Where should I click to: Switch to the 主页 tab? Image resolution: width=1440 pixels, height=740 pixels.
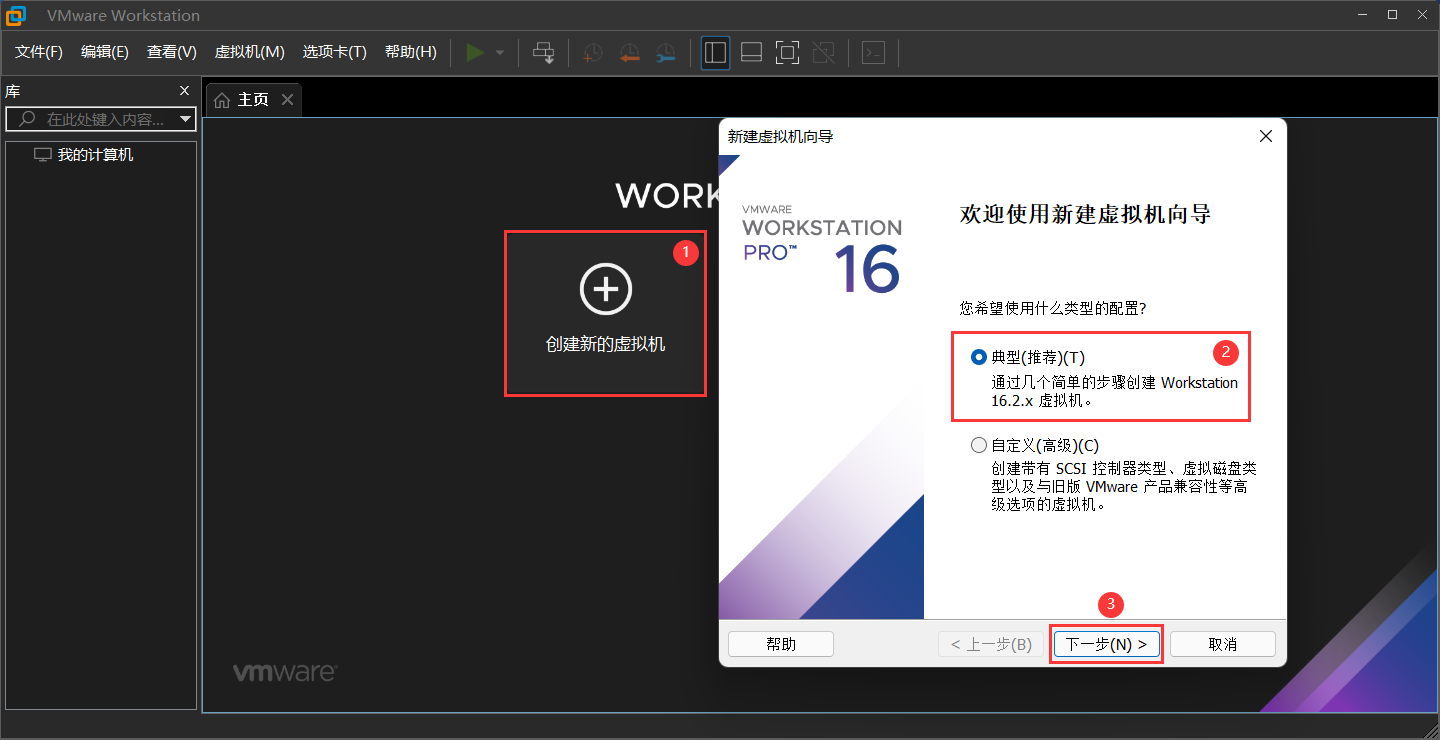coord(253,100)
